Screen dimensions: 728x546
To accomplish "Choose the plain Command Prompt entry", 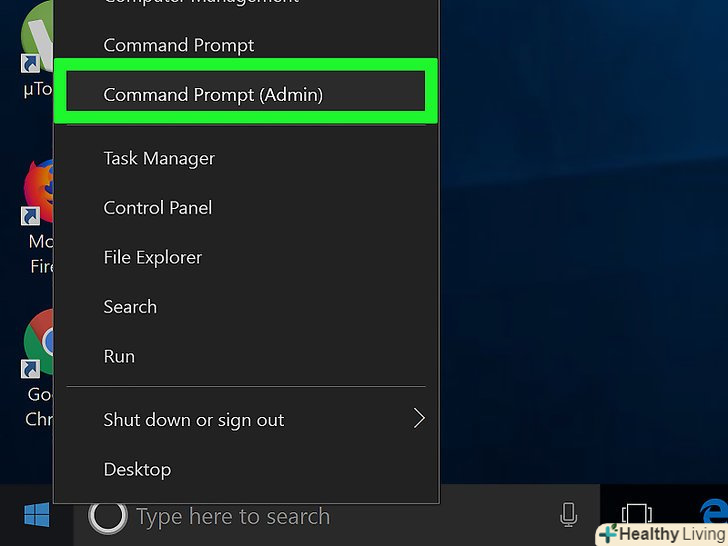I will [179, 45].
